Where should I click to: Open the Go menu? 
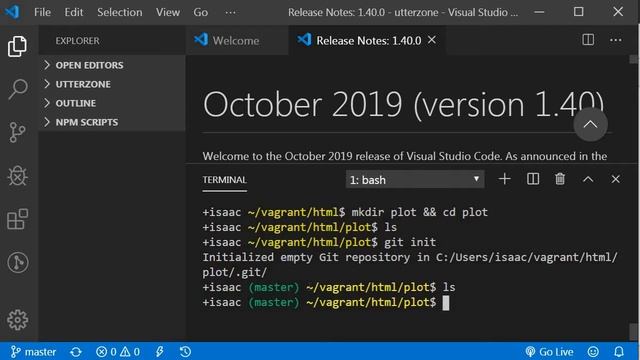coord(200,12)
